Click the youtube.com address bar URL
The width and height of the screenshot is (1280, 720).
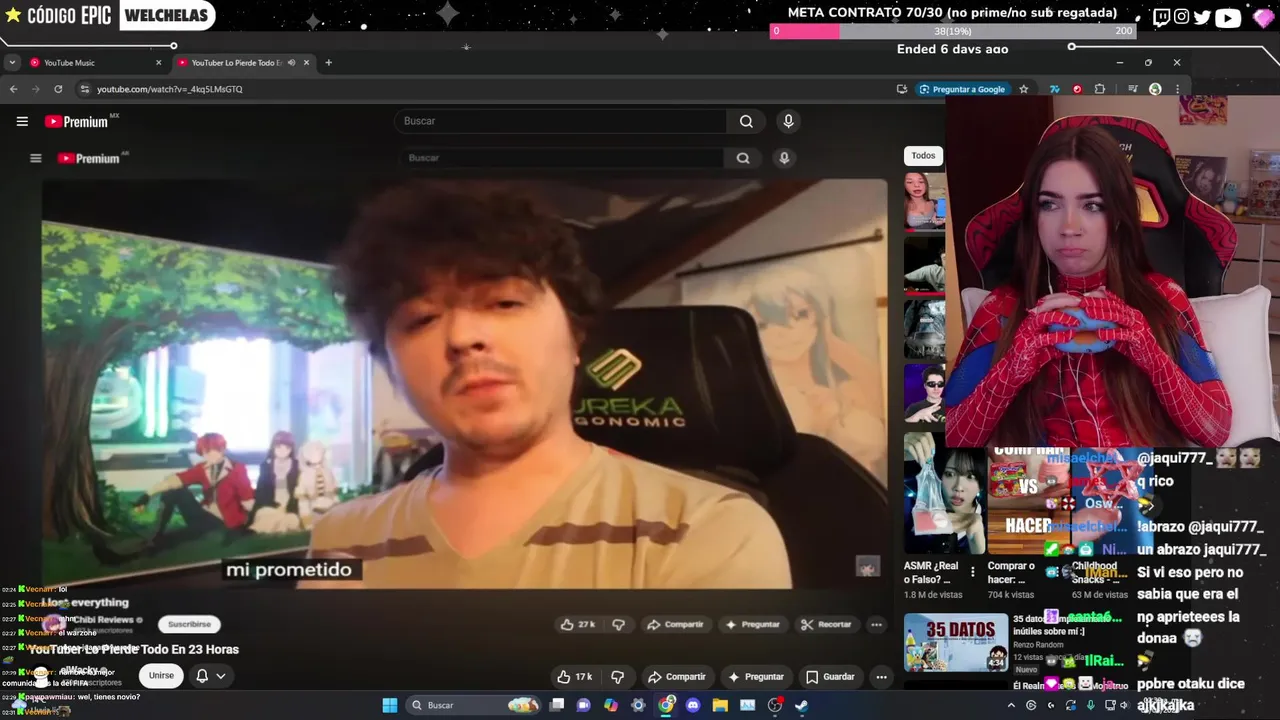(x=170, y=89)
